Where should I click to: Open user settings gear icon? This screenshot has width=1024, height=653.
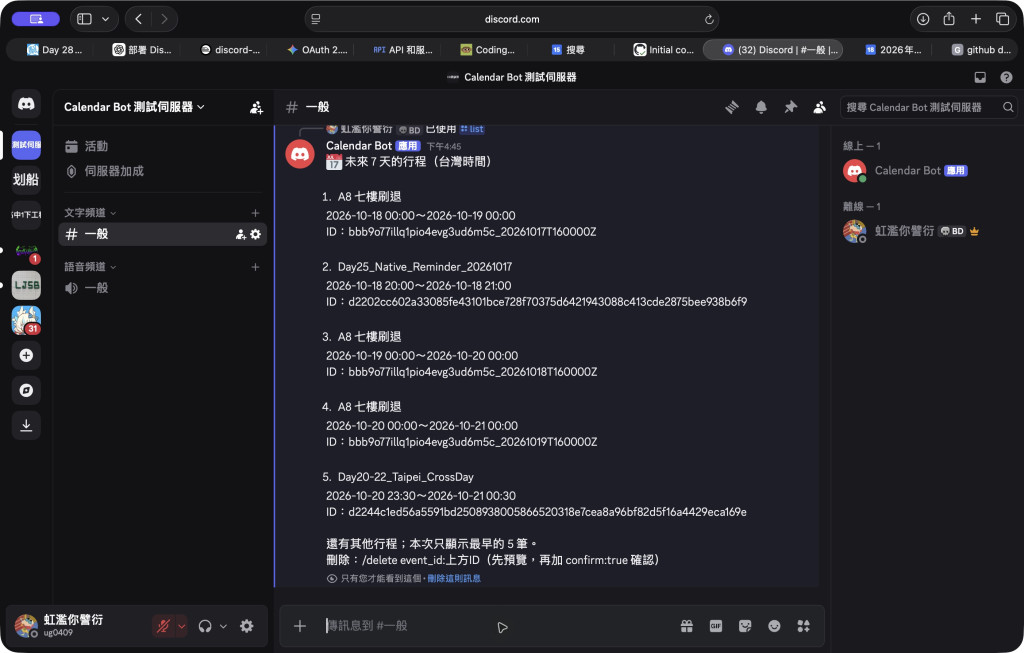pyautogui.click(x=246, y=626)
